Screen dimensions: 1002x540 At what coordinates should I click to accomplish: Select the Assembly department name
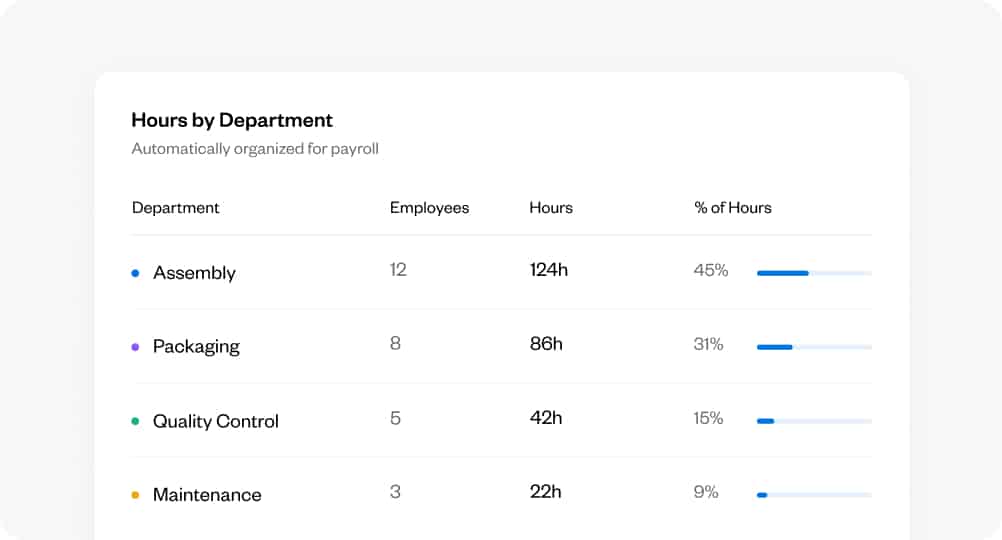[x=194, y=273]
